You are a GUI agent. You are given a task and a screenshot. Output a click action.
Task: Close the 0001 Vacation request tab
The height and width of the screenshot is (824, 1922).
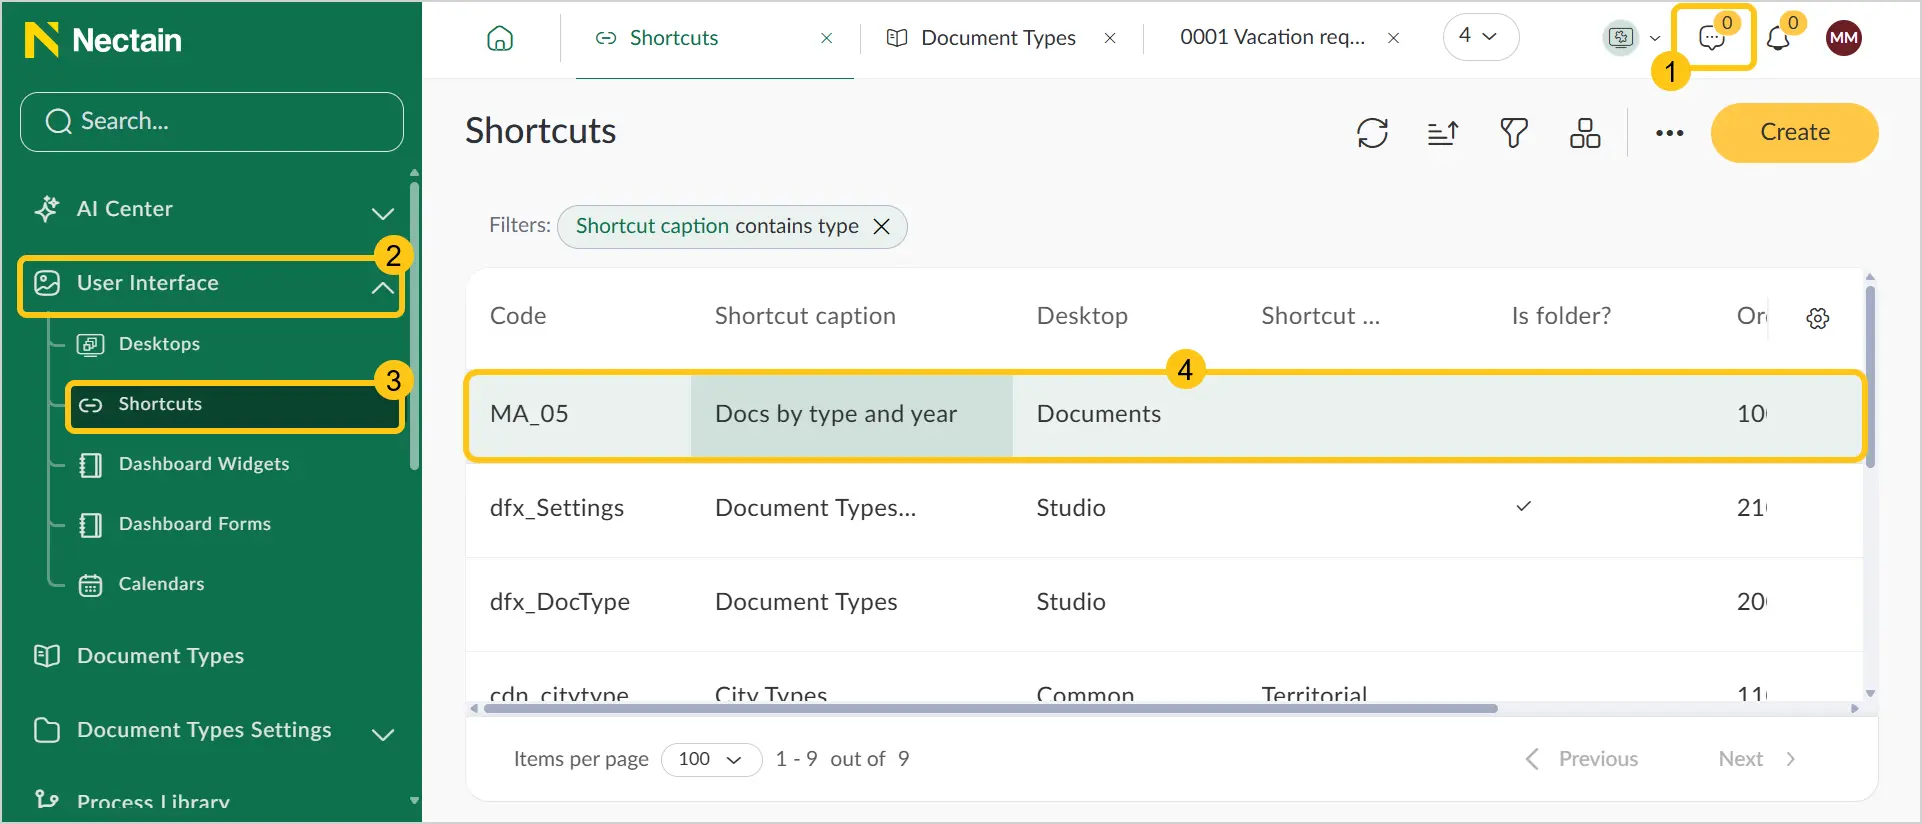click(x=1393, y=38)
